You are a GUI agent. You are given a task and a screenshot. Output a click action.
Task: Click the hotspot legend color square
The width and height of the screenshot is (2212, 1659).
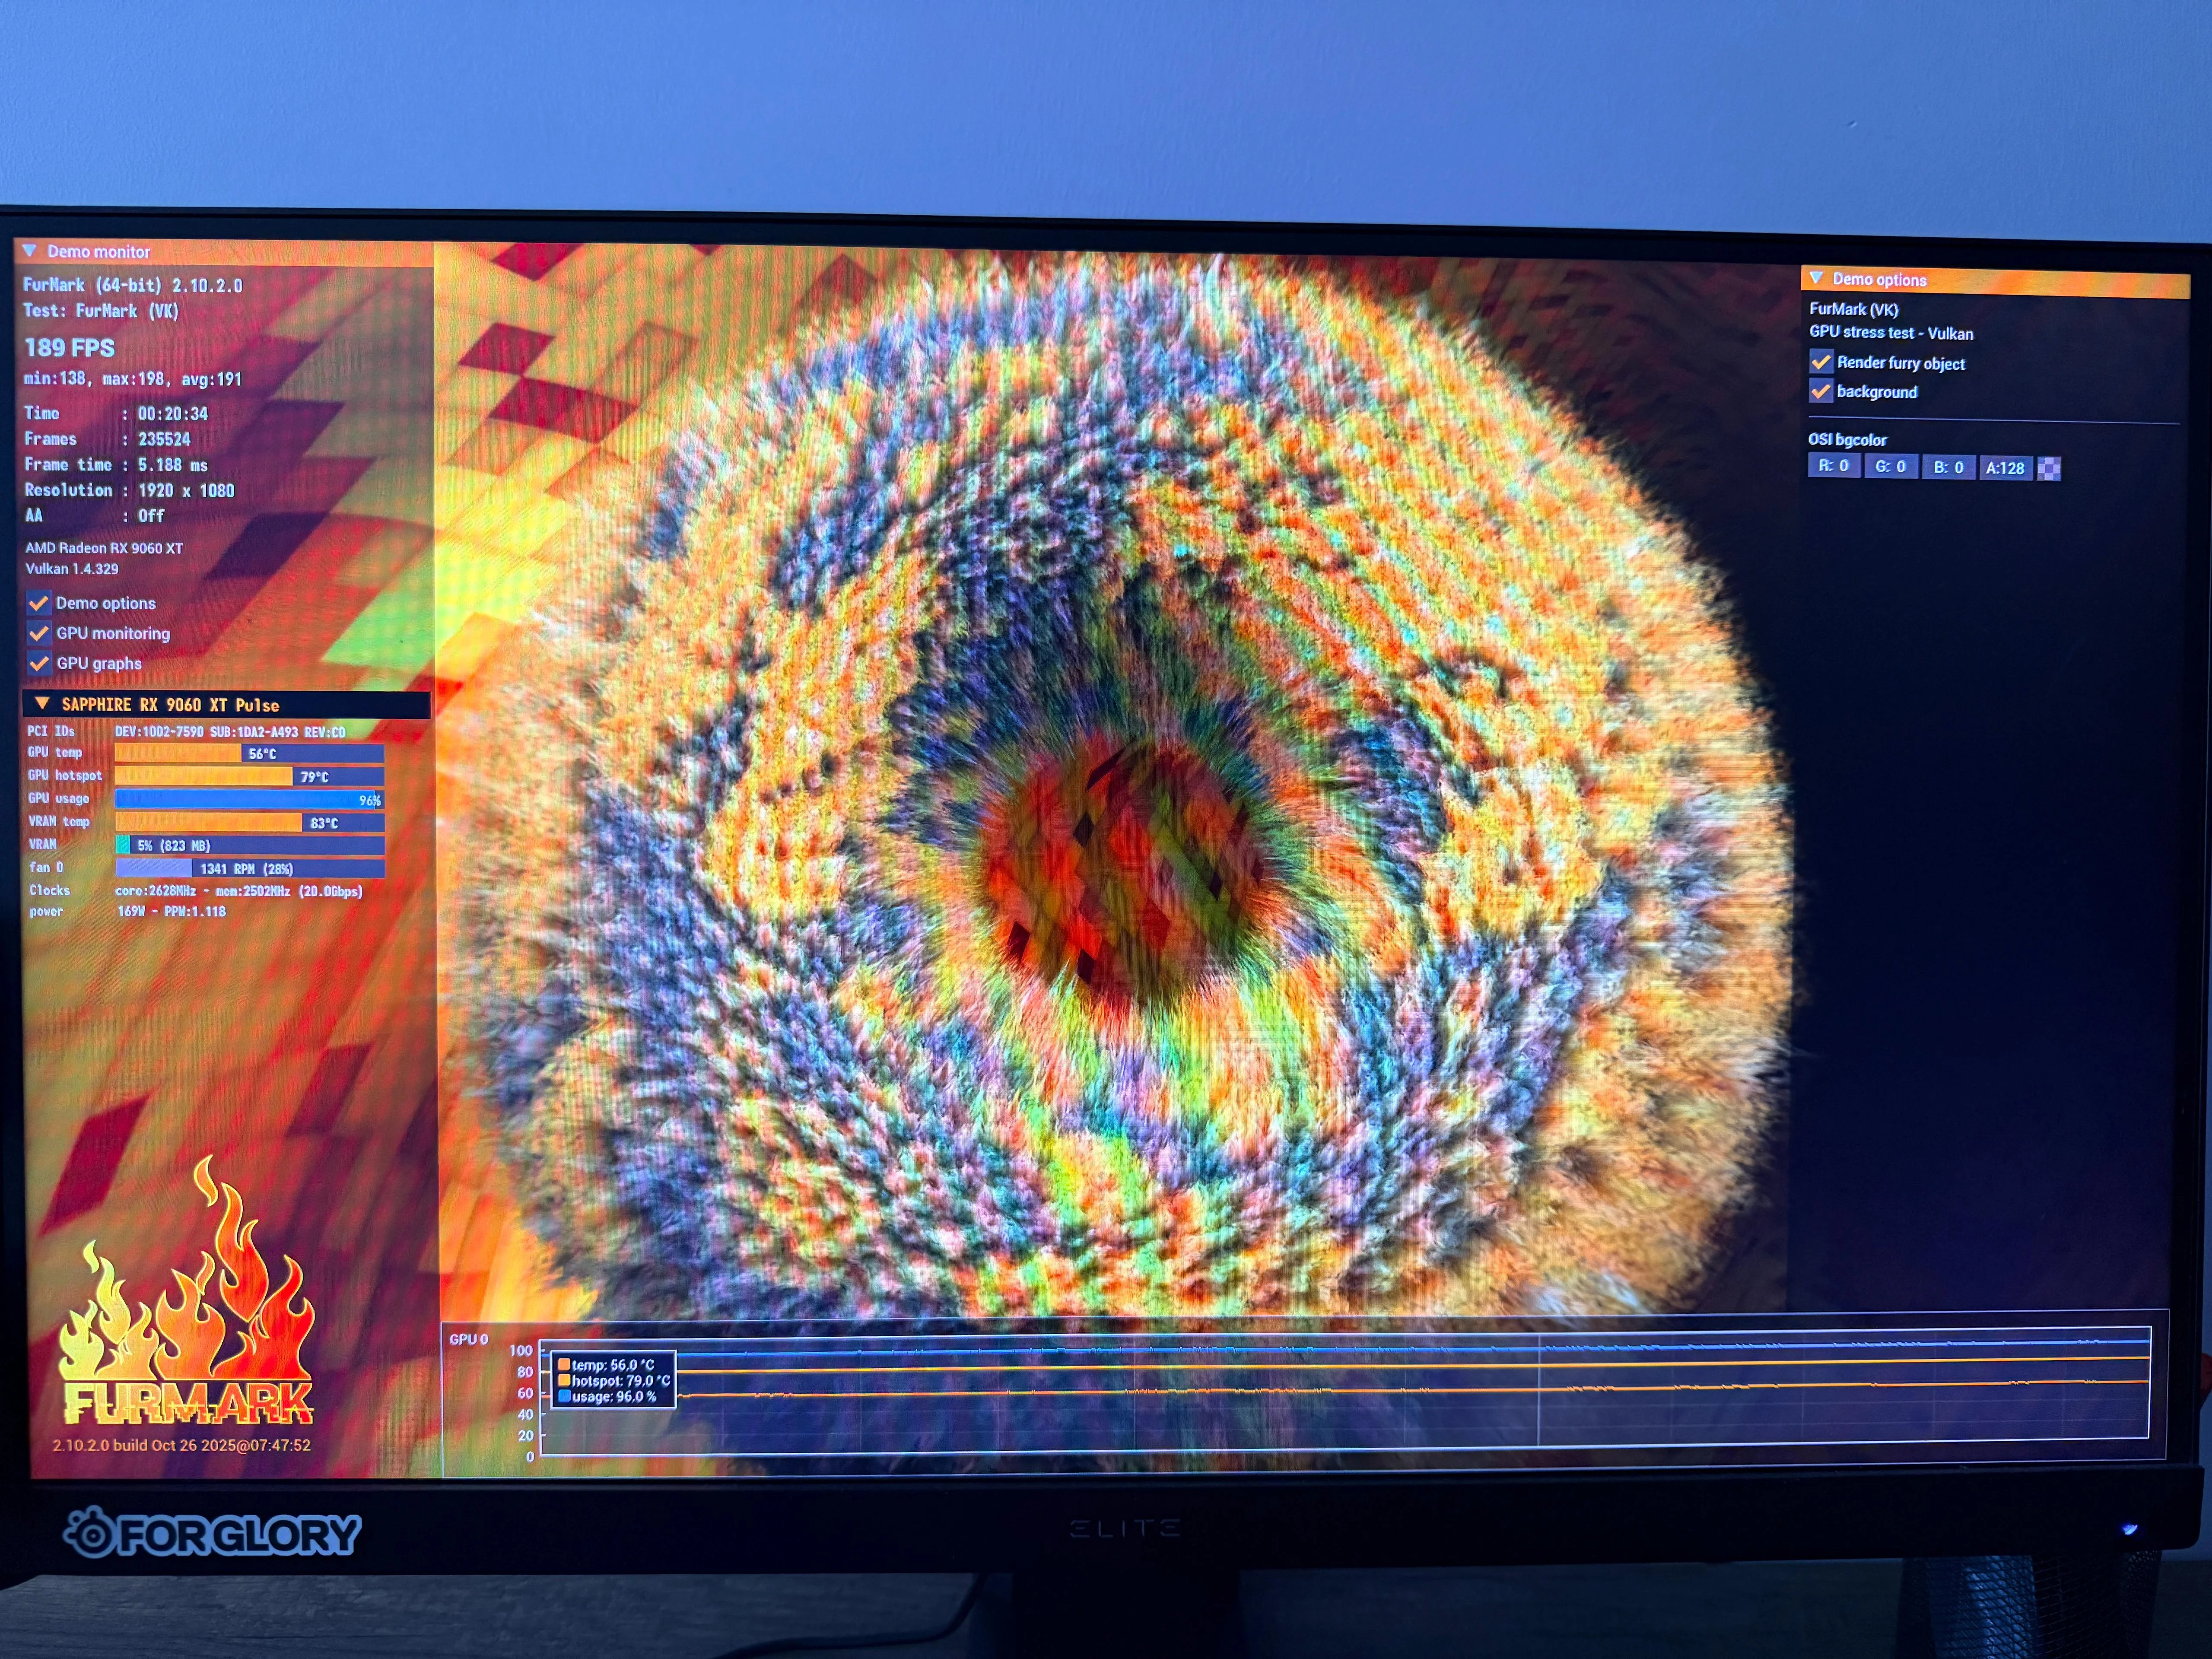[564, 1380]
